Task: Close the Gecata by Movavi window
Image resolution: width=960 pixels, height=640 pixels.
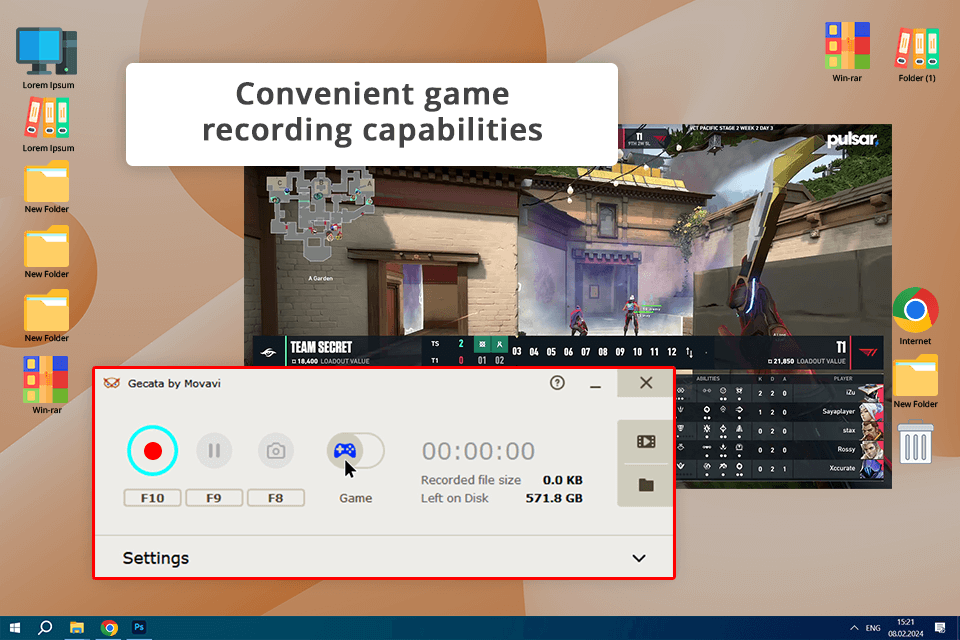Action: tap(645, 383)
